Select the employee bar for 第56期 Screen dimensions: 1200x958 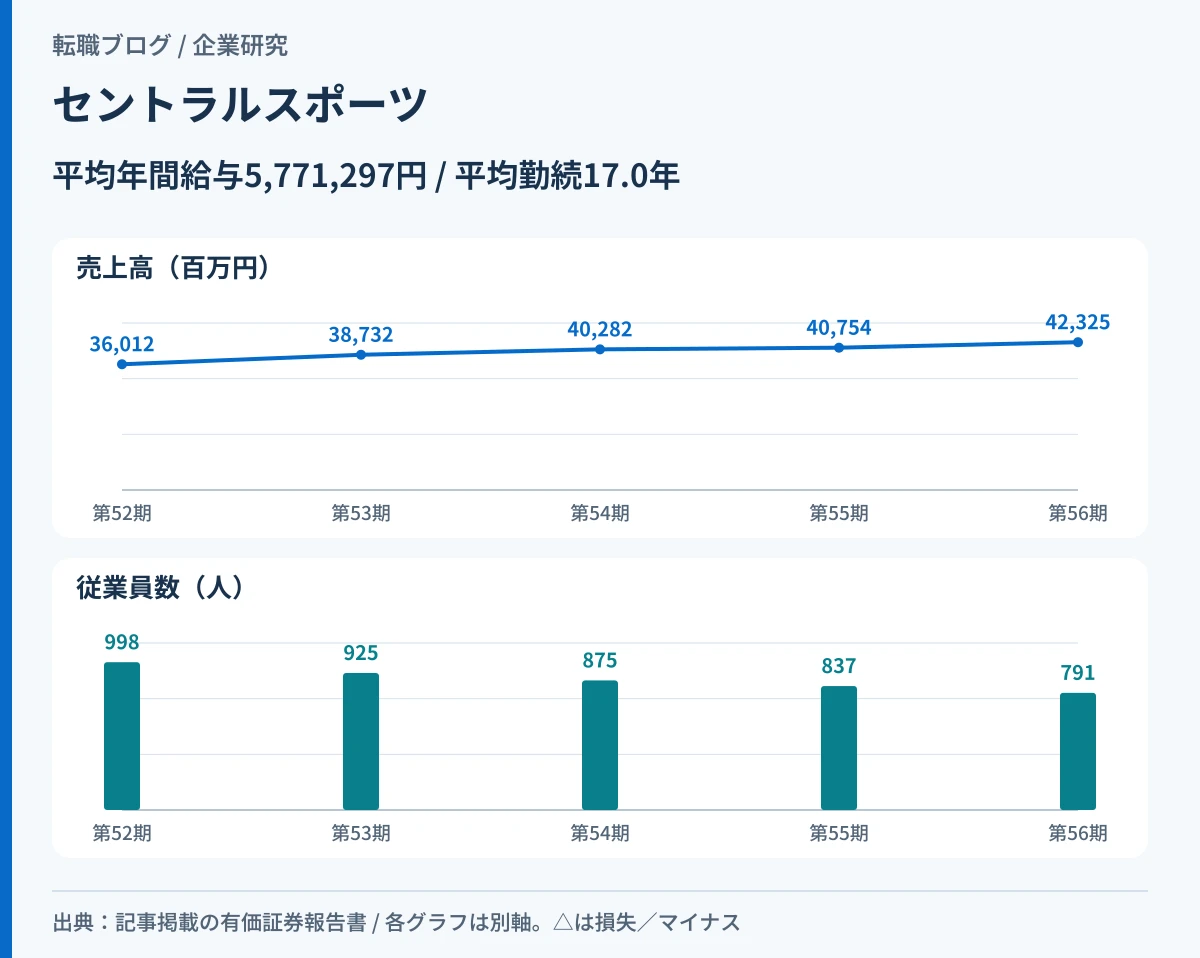[1078, 751]
